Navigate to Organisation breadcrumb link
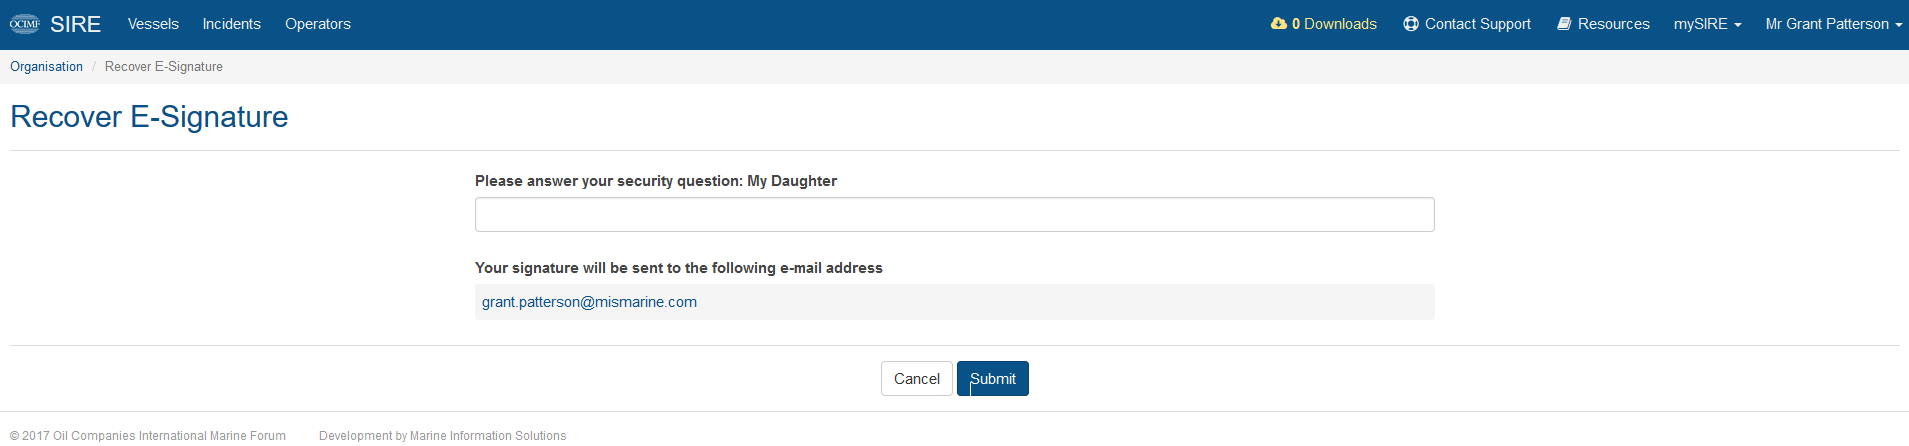 coord(47,67)
